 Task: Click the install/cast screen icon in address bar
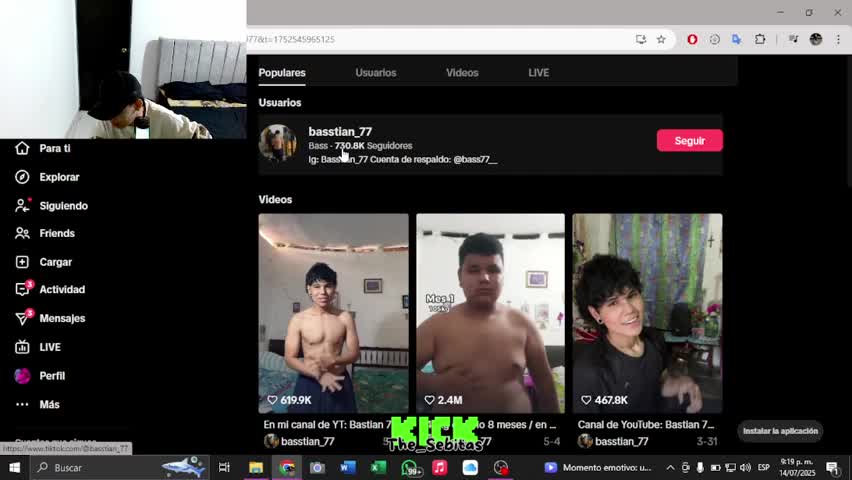click(641, 39)
